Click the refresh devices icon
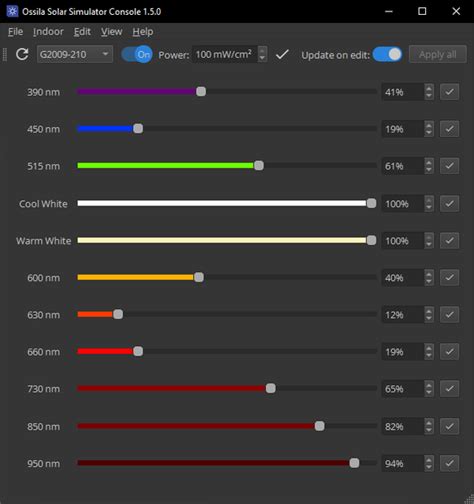 click(x=22, y=54)
